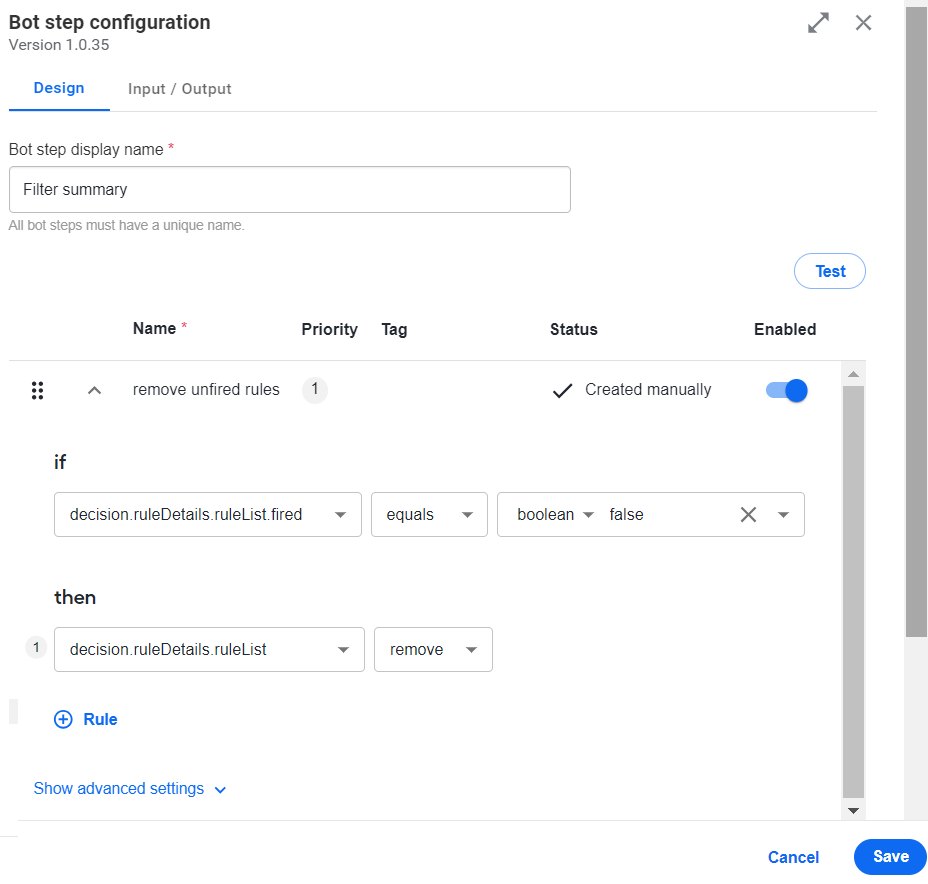Click the priority 1 badge
Viewport: 928px width, 884px height.
coord(315,390)
